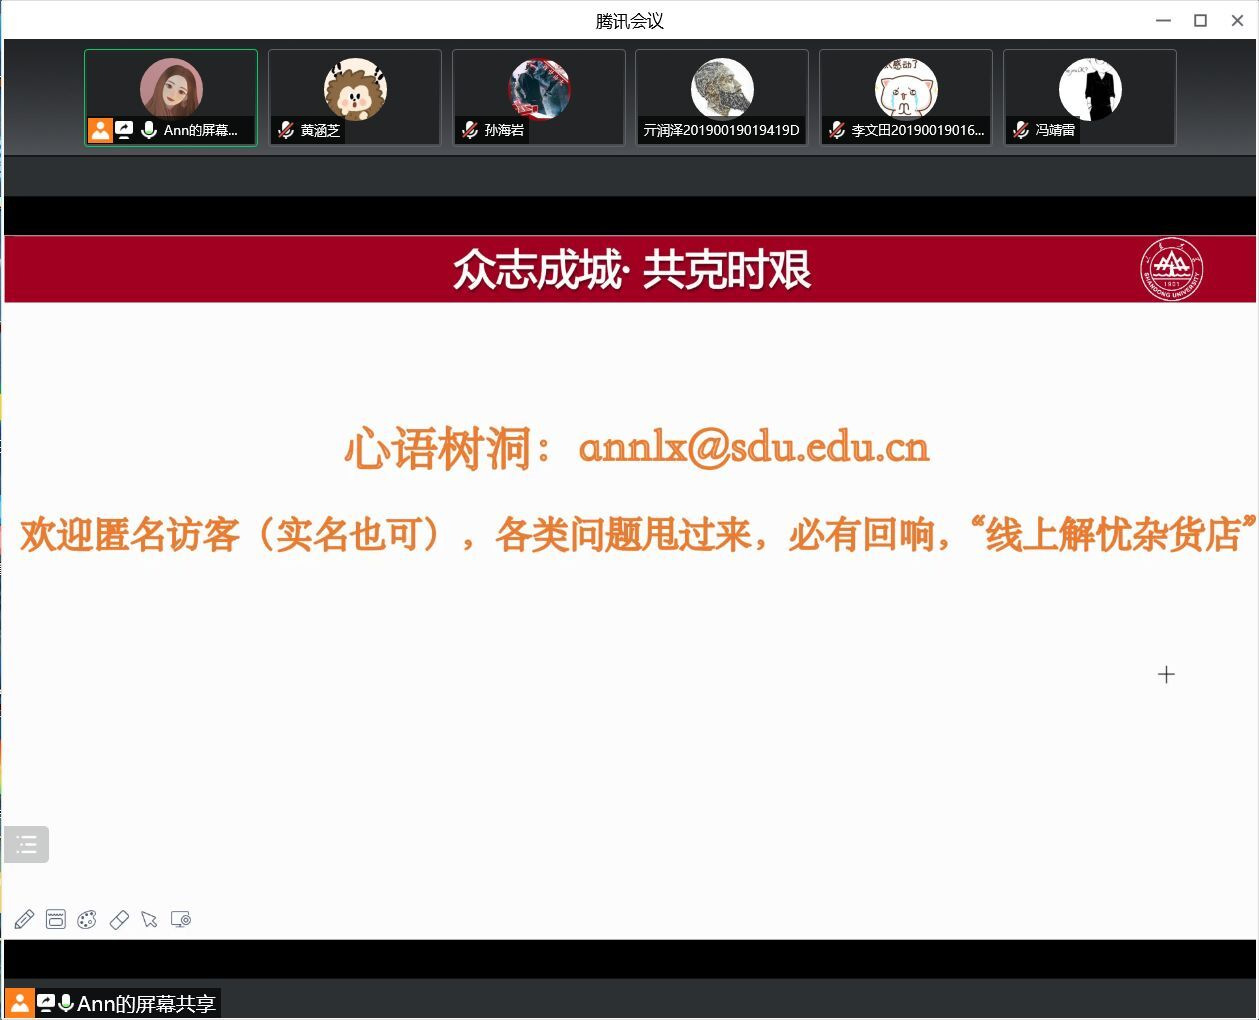This screenshot has height=1020, width=1259.
Task: Click the screen recording monitor icon
Action: (x=181, y=919)
